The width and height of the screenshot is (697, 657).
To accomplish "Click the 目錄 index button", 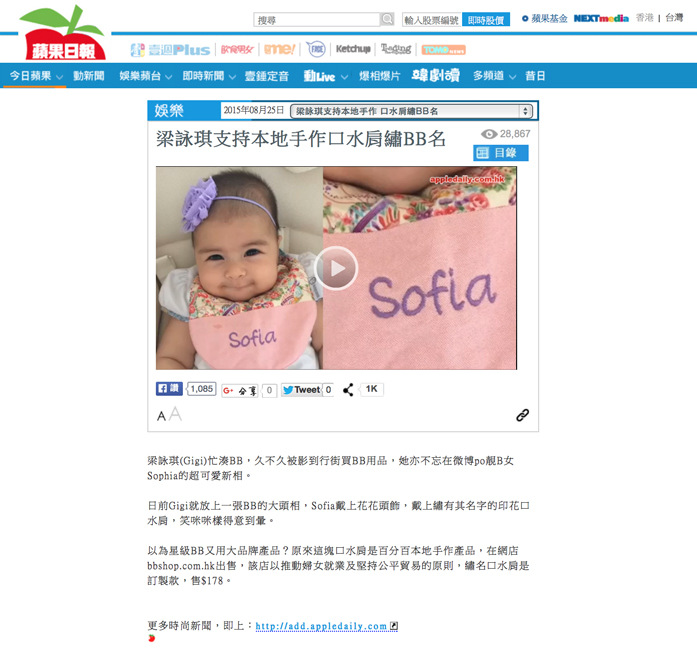I will [501, 153].
